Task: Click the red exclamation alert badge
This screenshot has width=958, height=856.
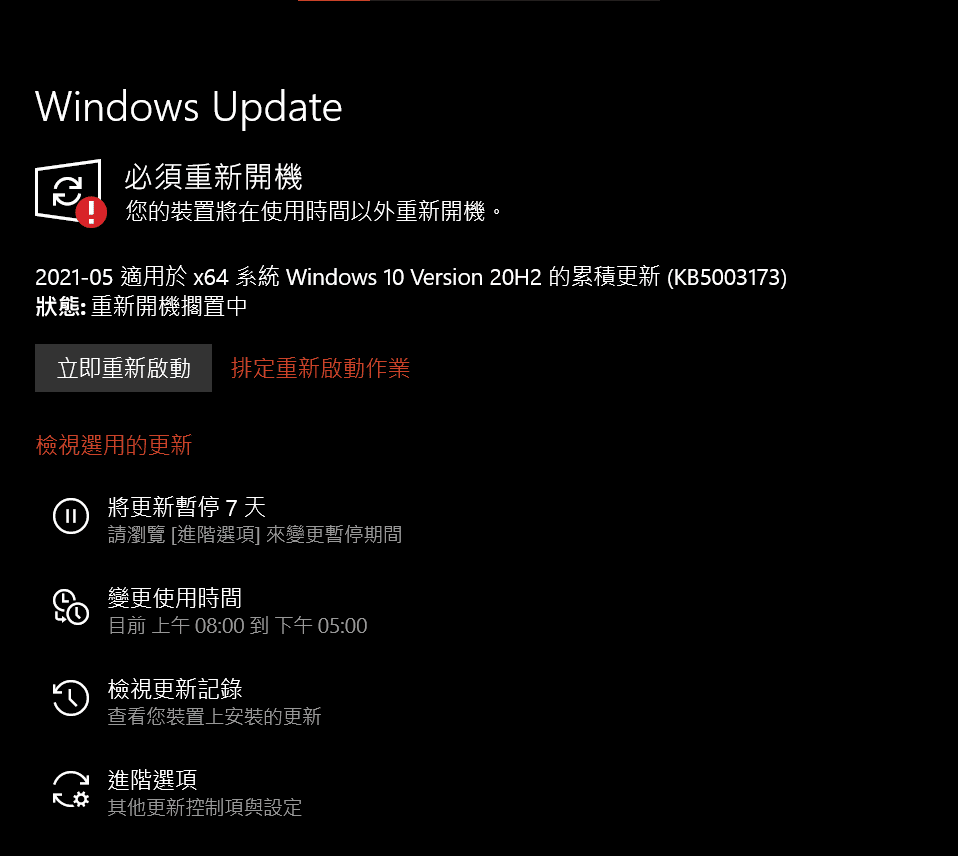Action: (x=92, y=212)
